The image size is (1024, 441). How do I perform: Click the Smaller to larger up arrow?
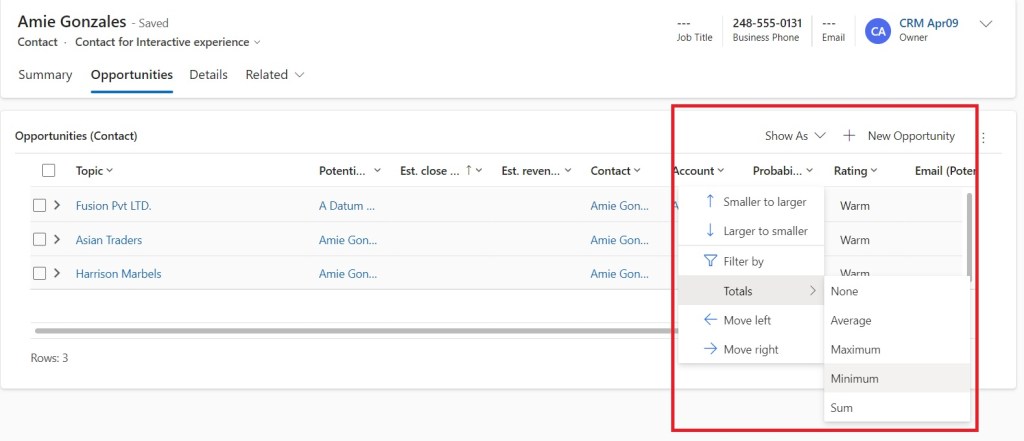tap(710, 202)
